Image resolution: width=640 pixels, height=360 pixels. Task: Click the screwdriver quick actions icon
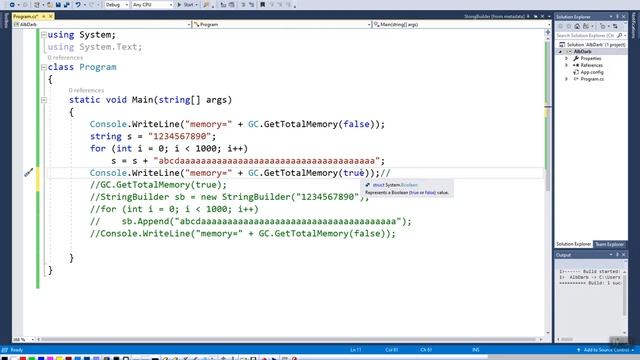[28, 173]
